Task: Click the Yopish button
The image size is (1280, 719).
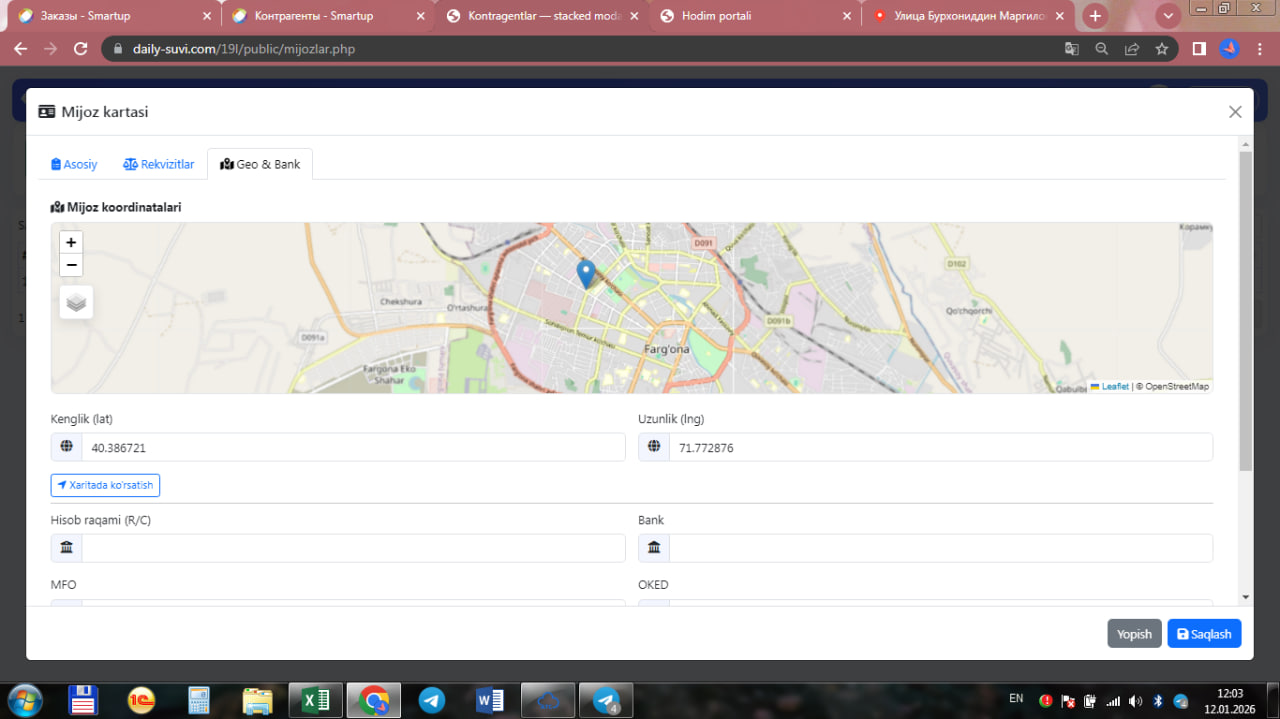Action: [1134, 634]
